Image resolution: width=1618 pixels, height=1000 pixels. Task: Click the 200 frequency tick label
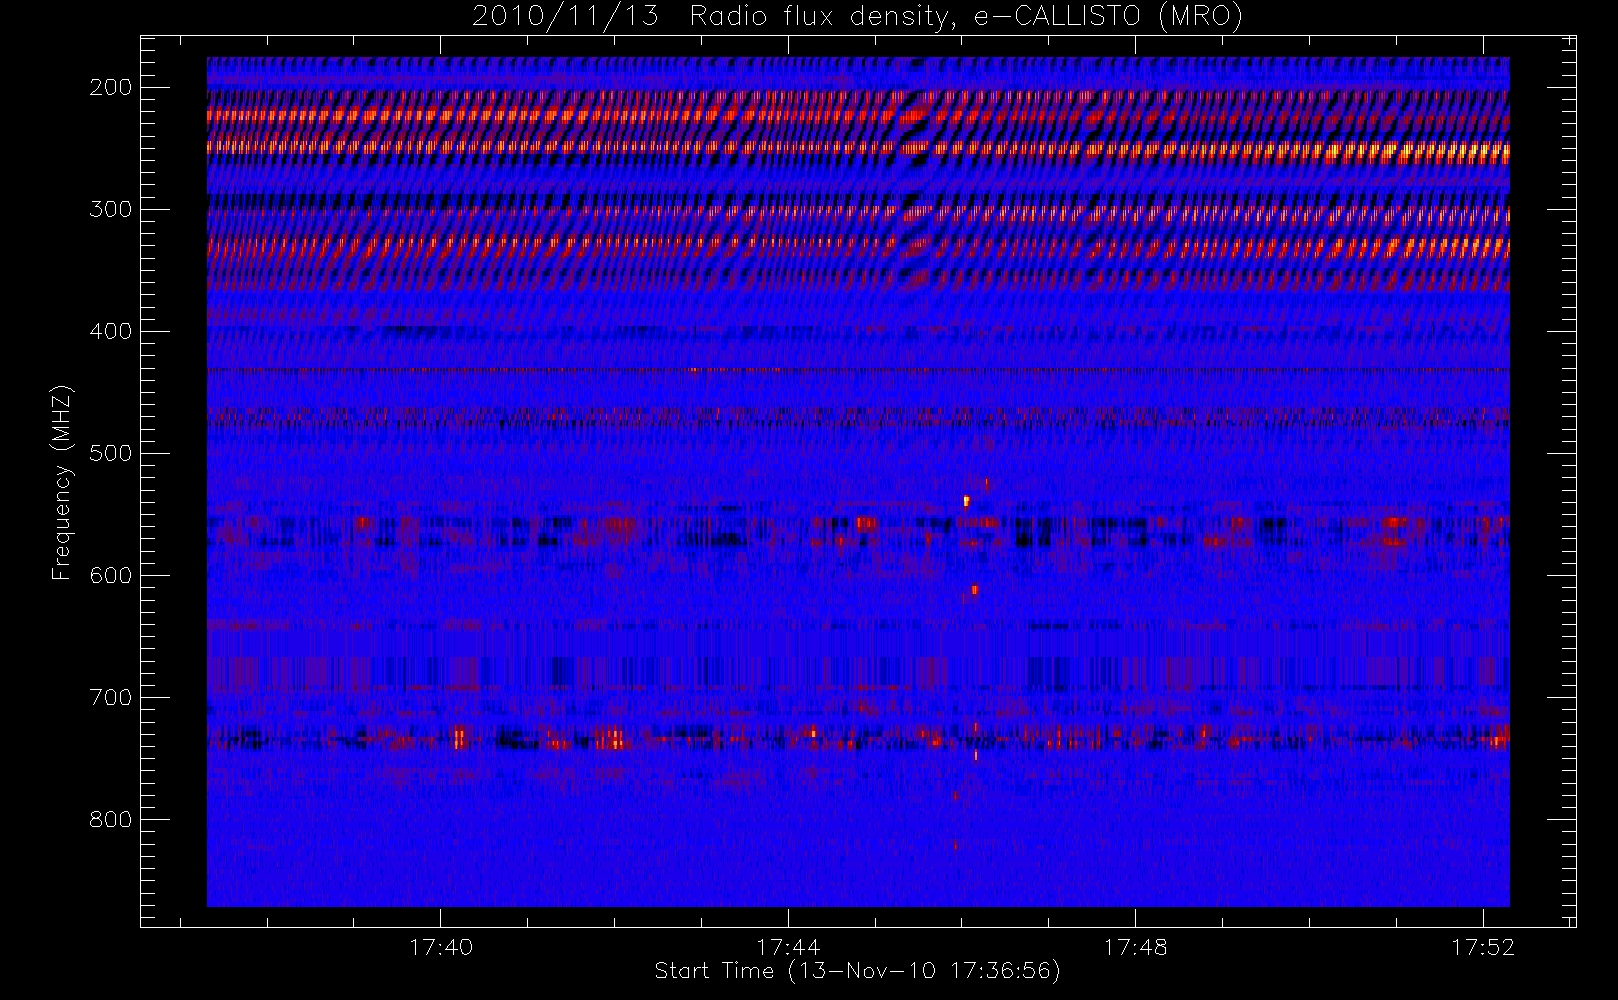pos(111,87)
